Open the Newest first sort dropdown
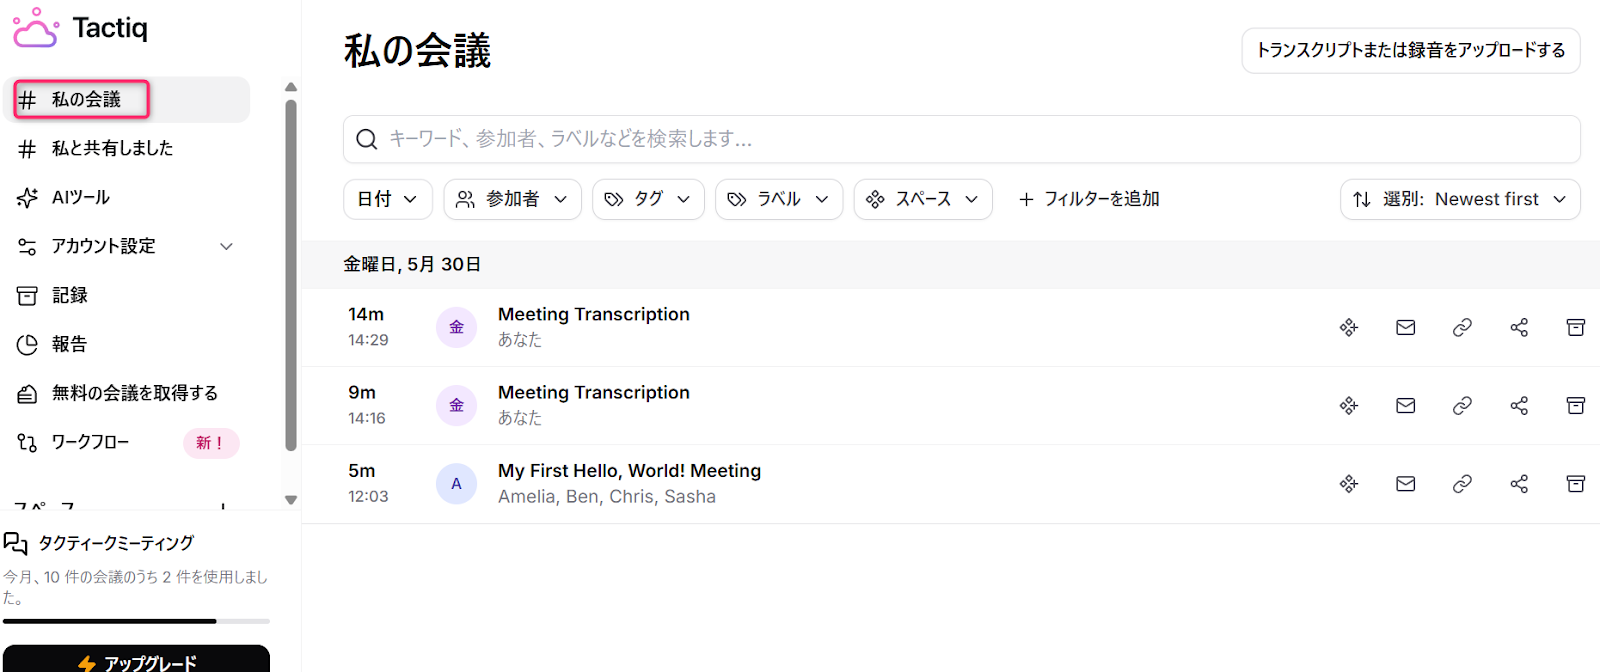1600x672 pixels. (x=1459, y=199)
